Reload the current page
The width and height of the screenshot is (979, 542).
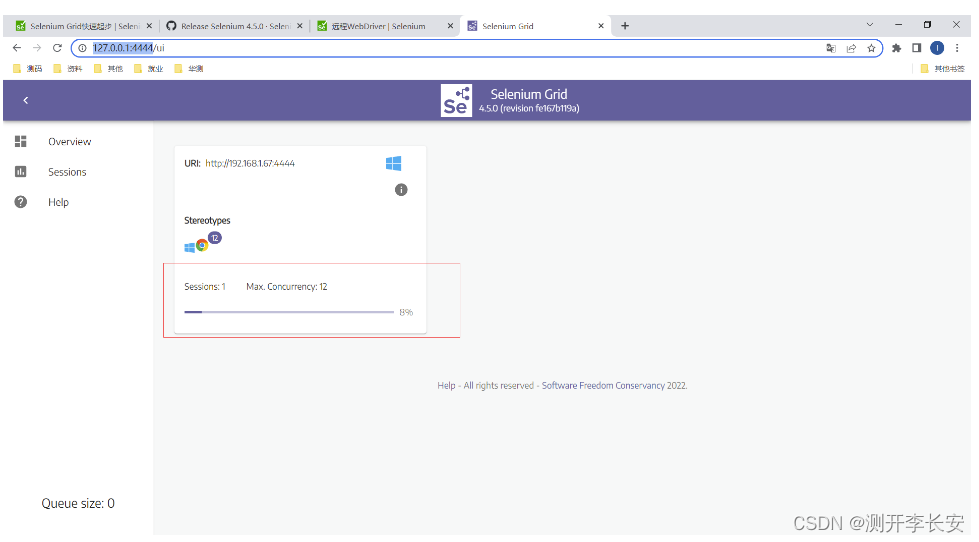(57, 48)
